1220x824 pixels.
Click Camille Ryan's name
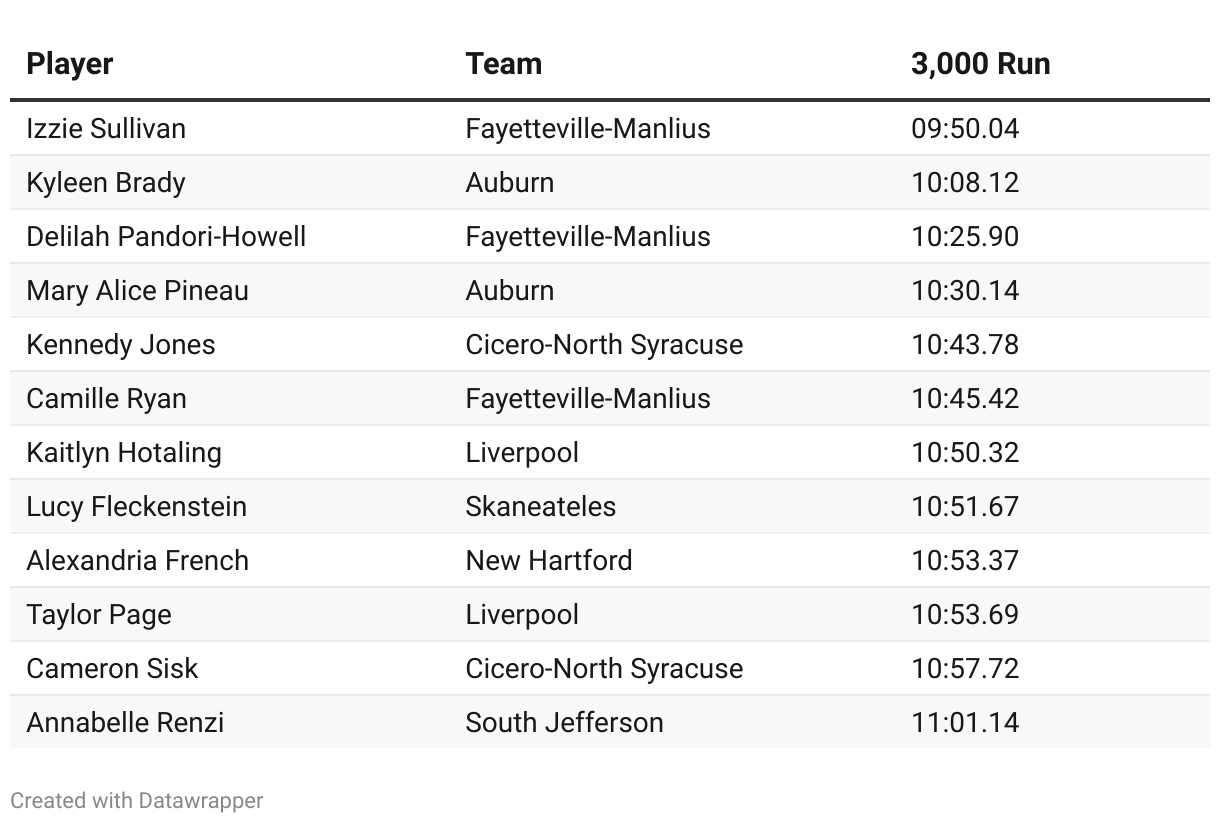coord(107,399)
